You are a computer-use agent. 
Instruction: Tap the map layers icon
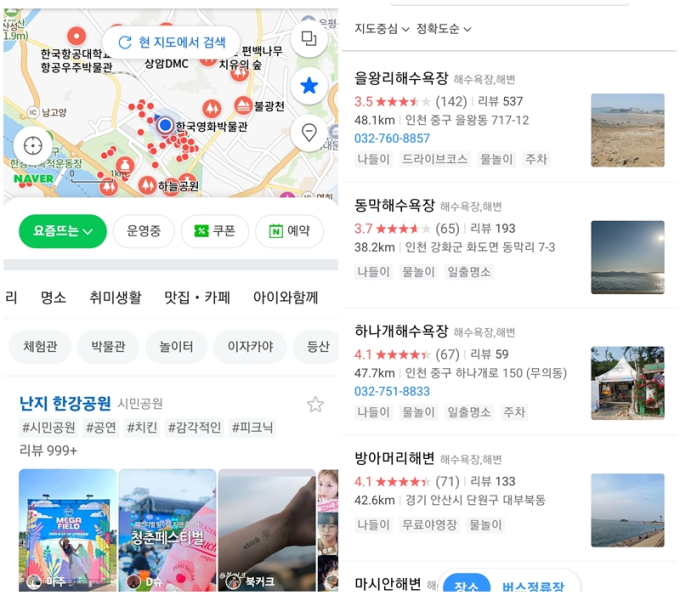309,39
